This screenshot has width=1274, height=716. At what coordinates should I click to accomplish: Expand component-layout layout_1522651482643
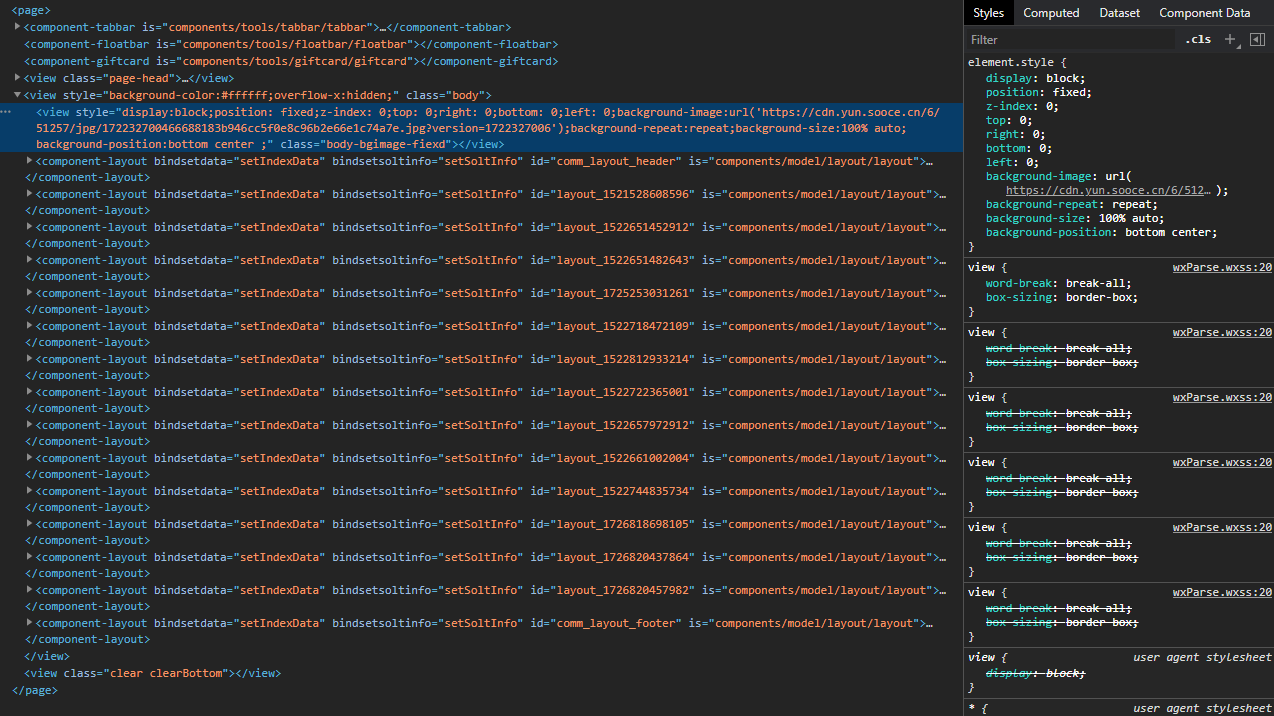[30, 259]
